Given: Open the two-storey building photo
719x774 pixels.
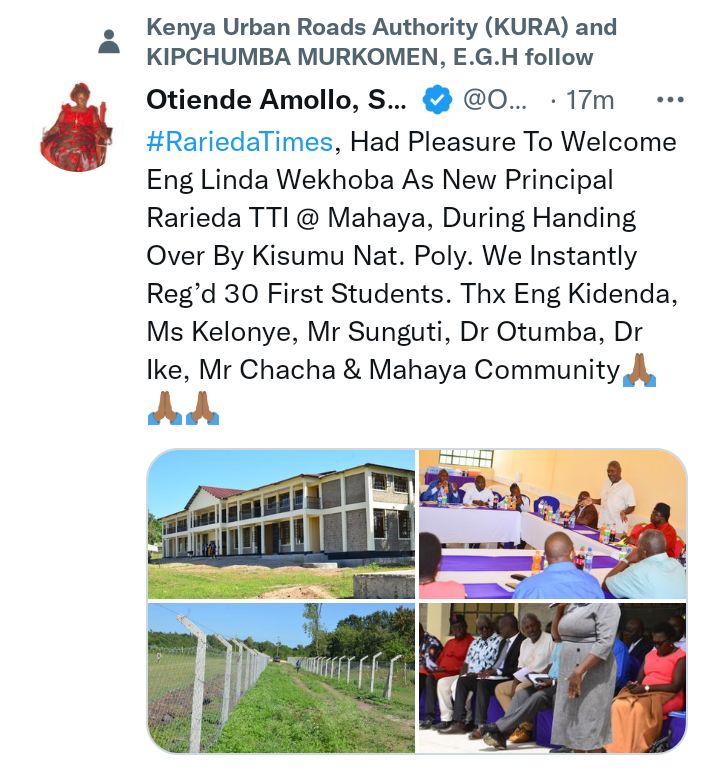Looking at the screenshot, I should coord(281,524).
